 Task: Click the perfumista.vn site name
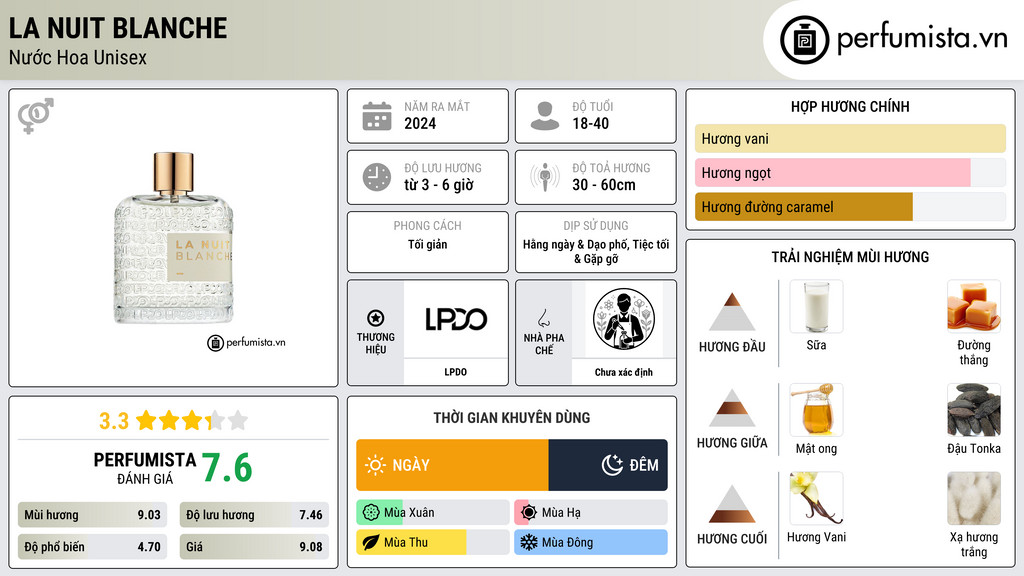[x=922, y=39]
